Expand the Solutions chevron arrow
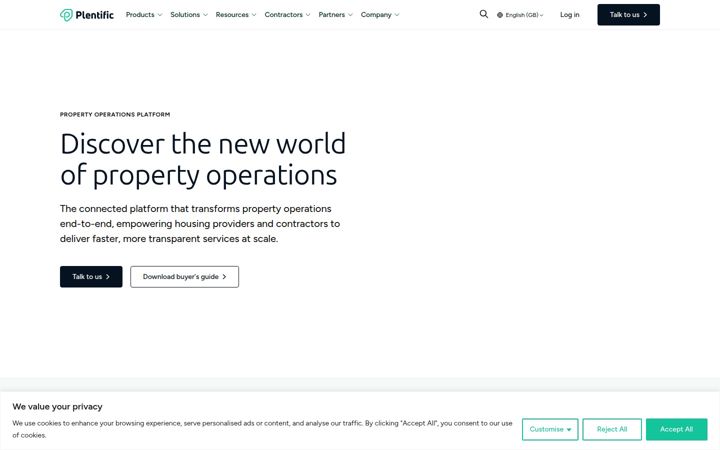The width and height of the screenshot is (720, 450). 205,15
